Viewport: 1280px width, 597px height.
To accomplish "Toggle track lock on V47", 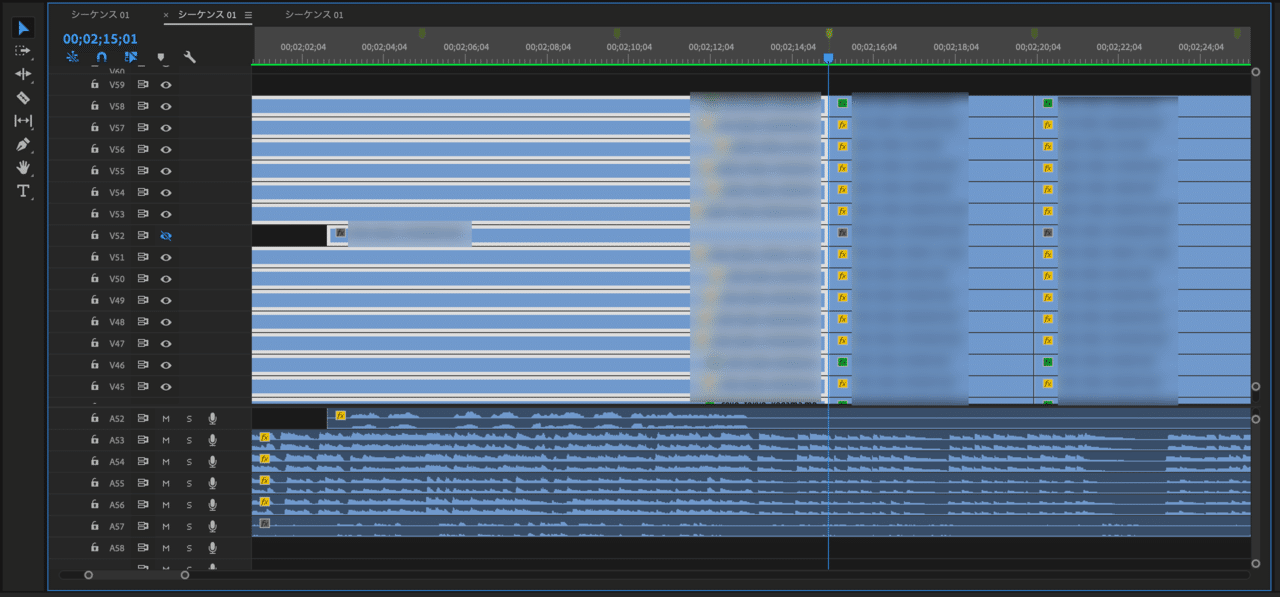I will [x=95, y=343].
